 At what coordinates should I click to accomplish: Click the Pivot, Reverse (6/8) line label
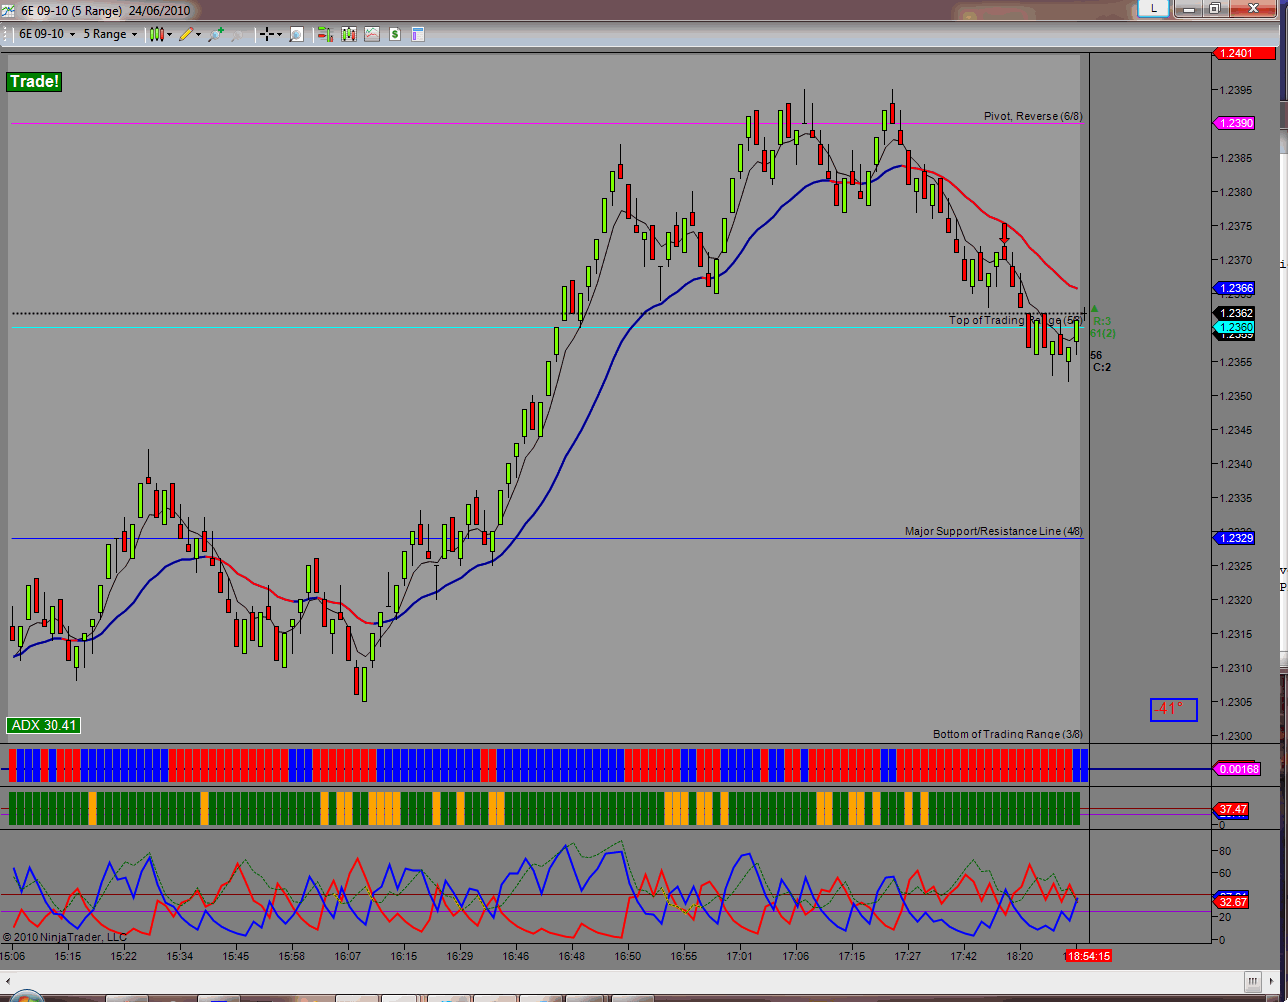[x=1033, y=117]
